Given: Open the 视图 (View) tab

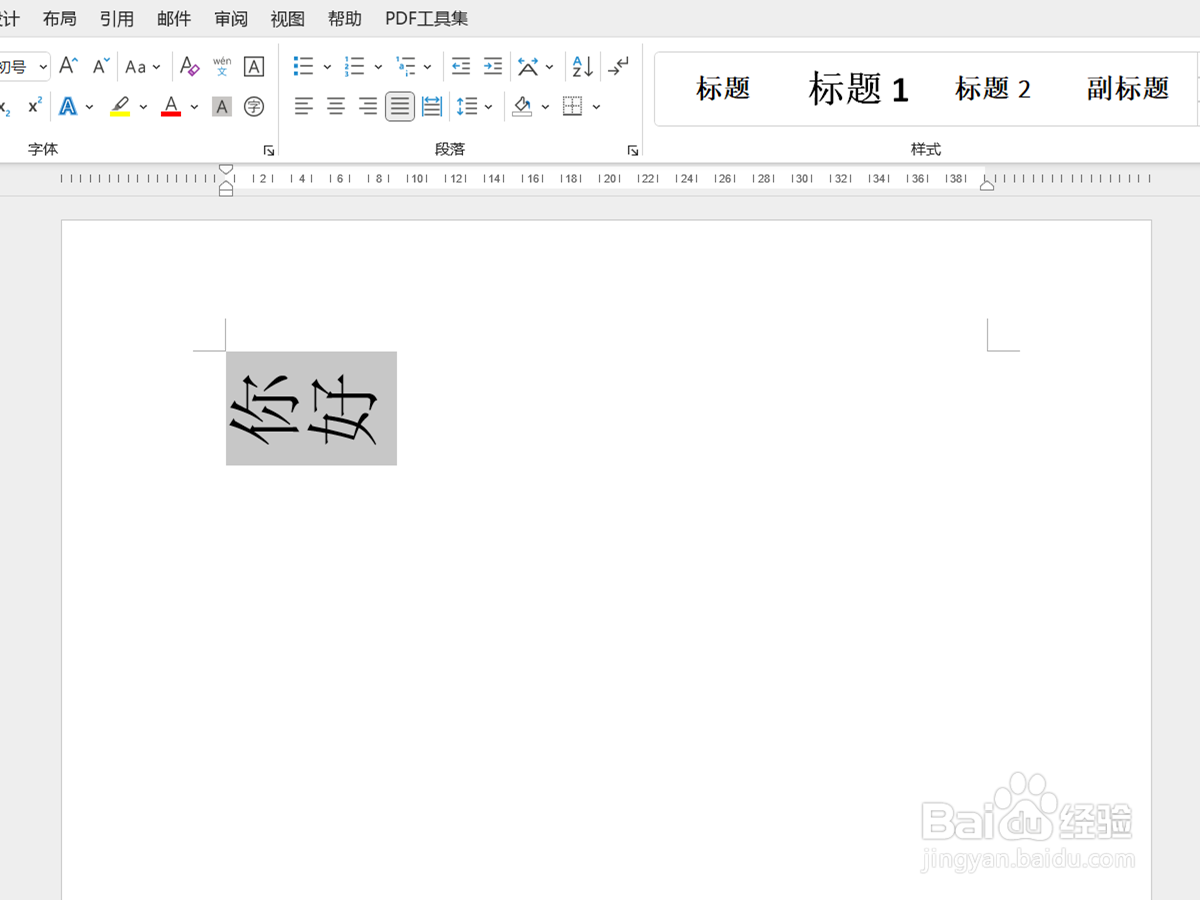Looking at the screenshot, I should (x=288, y=18).
